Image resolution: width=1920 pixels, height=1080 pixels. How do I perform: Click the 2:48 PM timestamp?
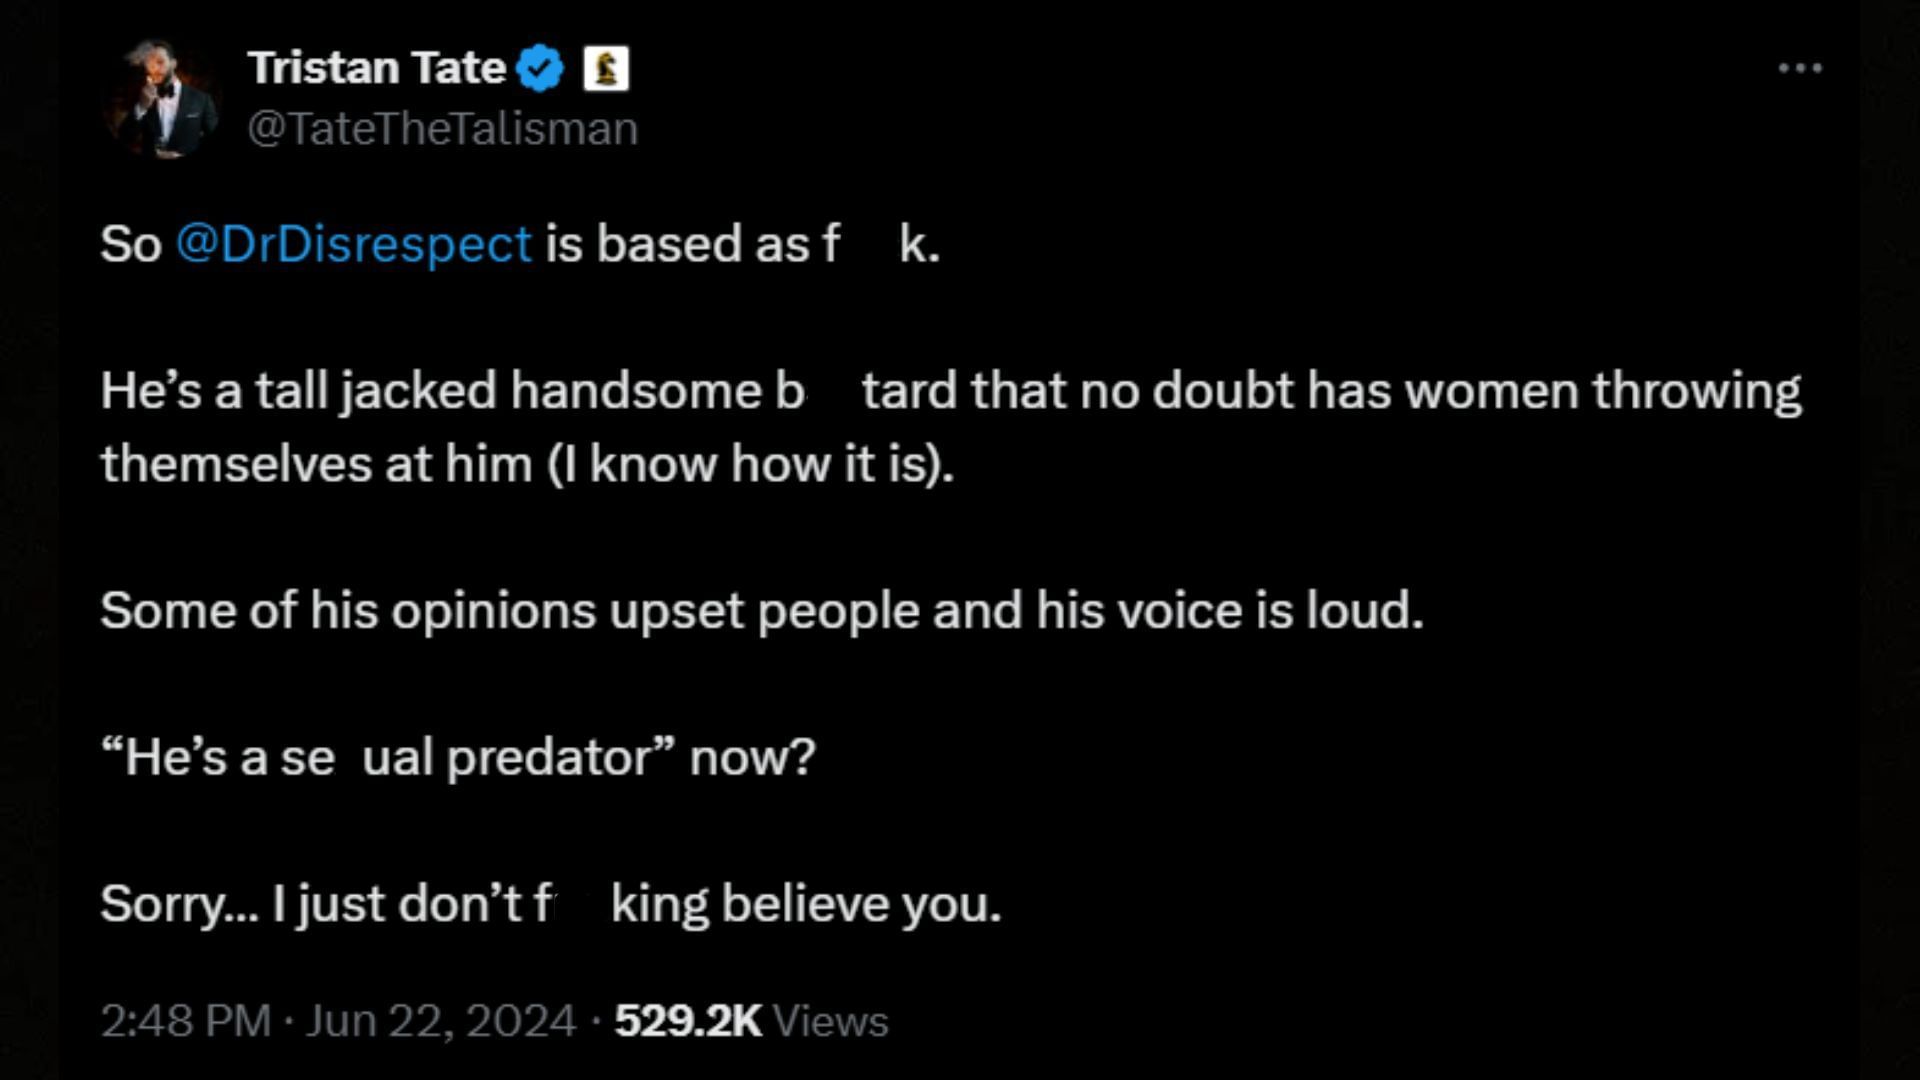point(186,1021)
